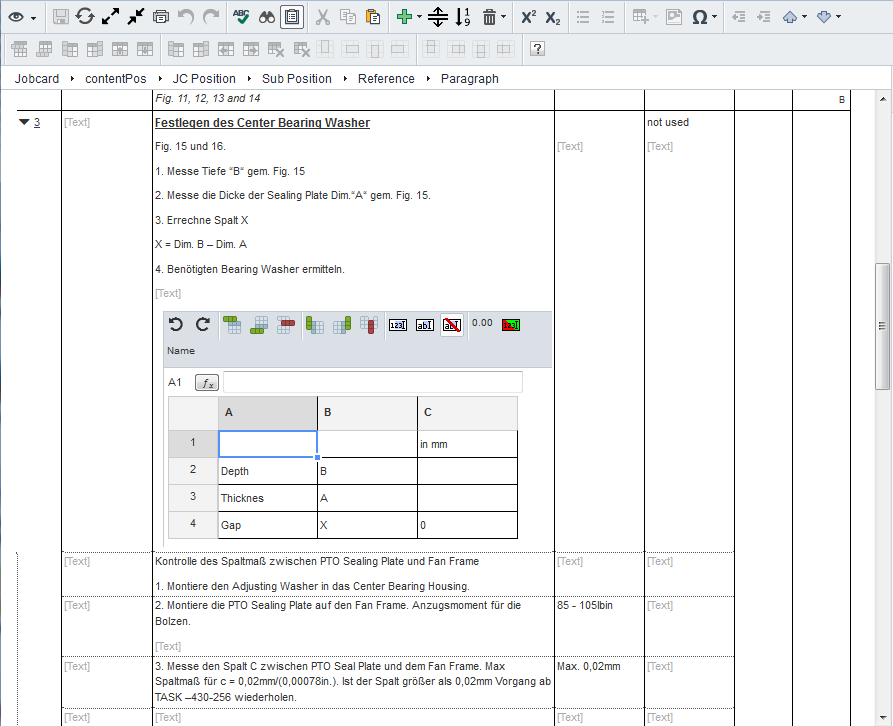Click the fx formula button
The width and height of the screenshot is (893, 726).
[x=207, y=383]
